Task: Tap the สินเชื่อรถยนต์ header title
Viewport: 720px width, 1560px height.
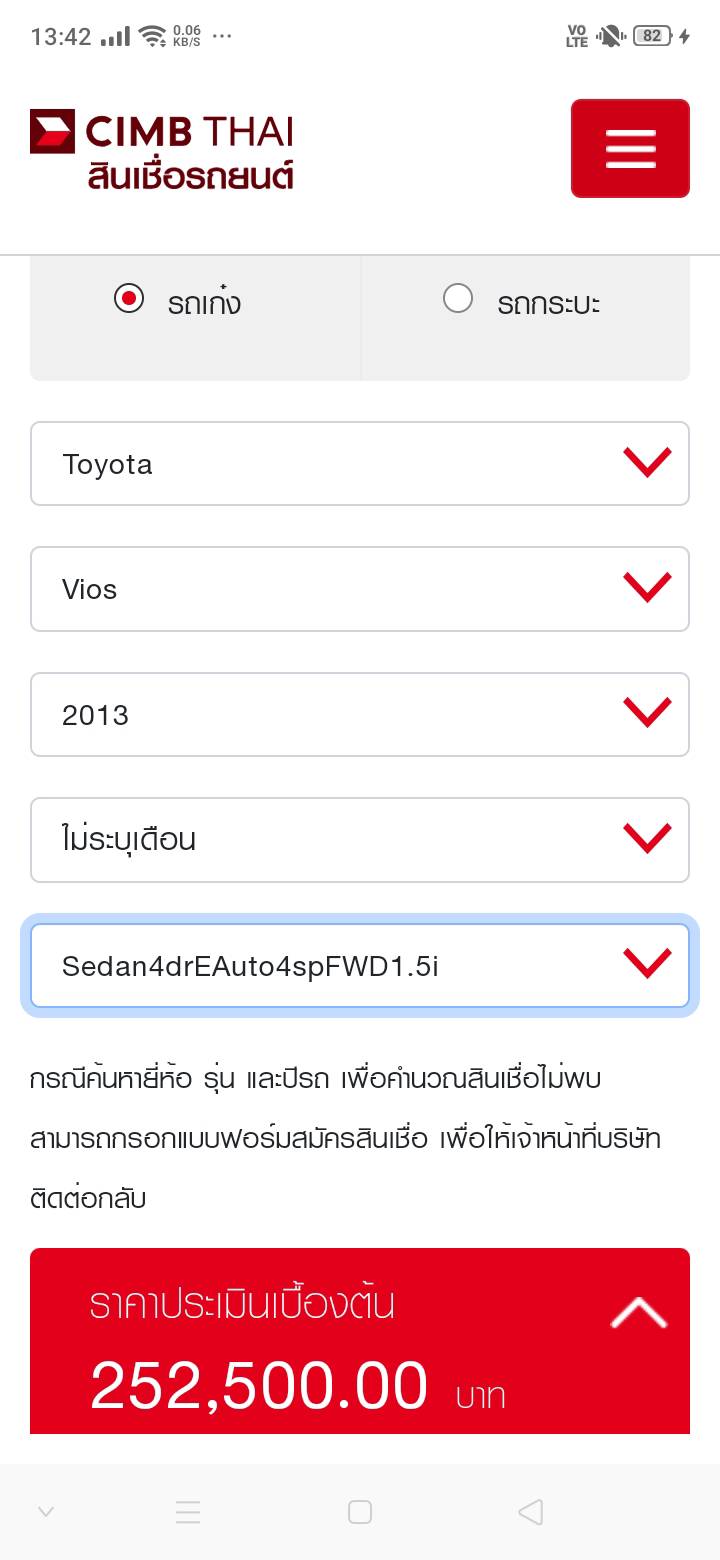Action: [x=190, y=174]
